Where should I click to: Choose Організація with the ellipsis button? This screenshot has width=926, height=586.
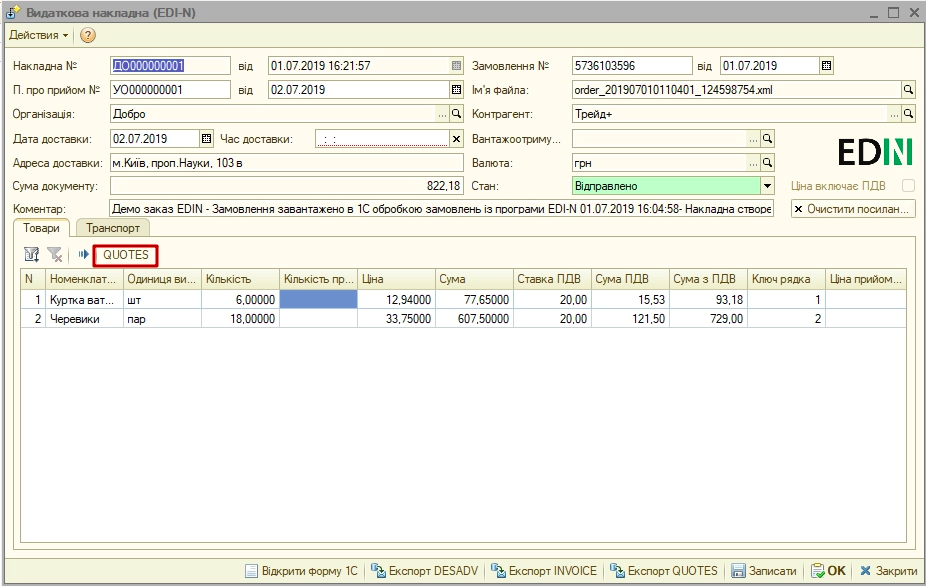(x=442, y=114)
